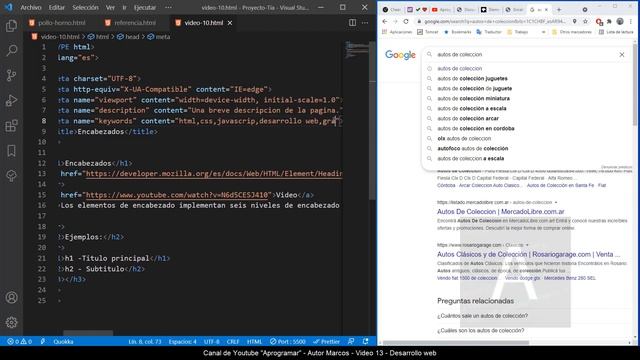Screen dimensions: 640x360
Task: Click the Port: 5500 Live Server status
Action: (288, 342)
